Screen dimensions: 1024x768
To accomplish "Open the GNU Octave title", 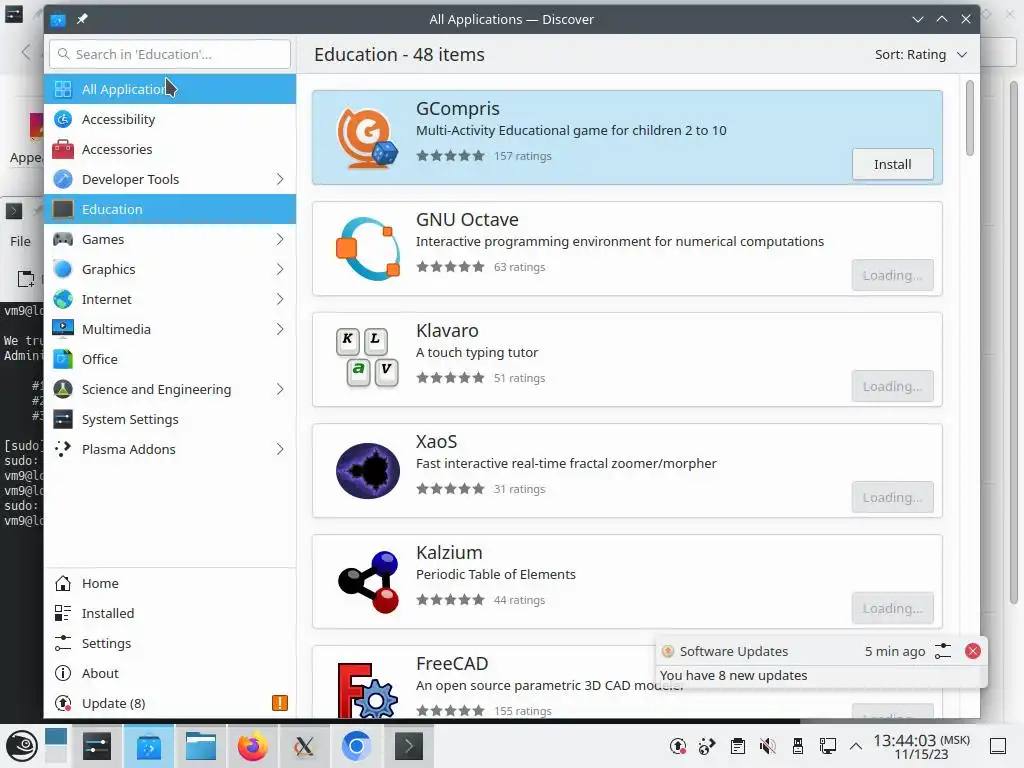I will coord(467,220).
